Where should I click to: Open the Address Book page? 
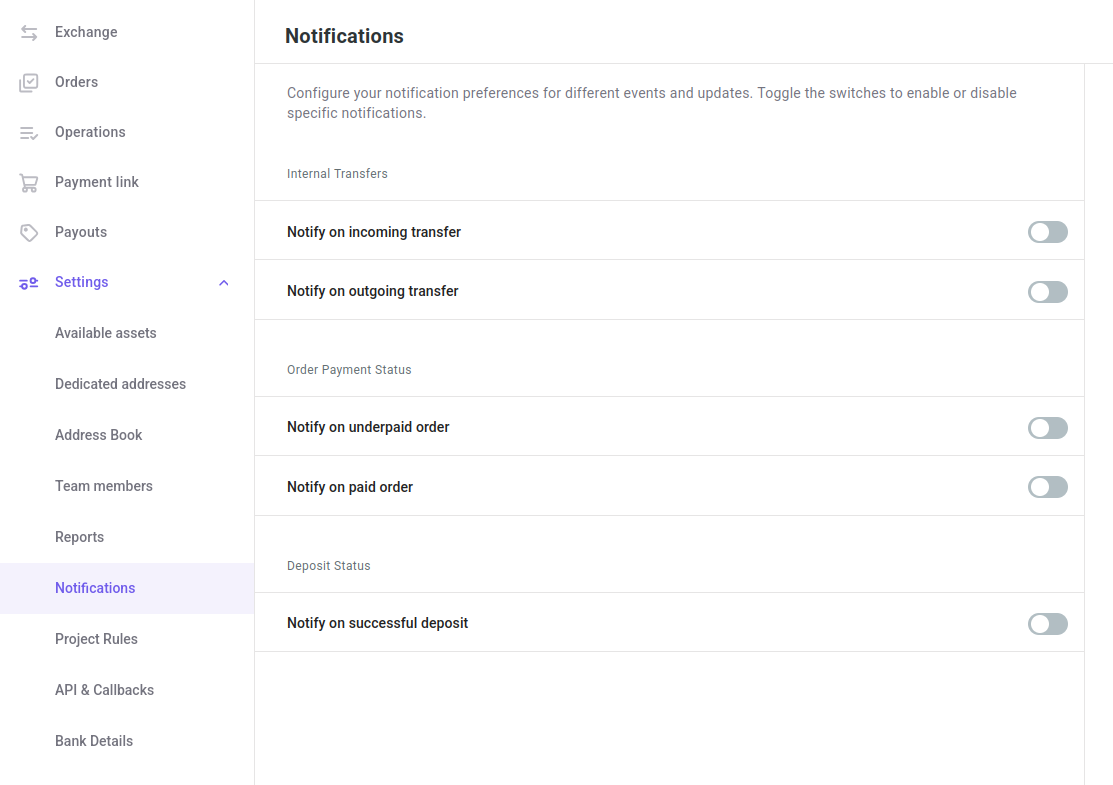[99, 435]
